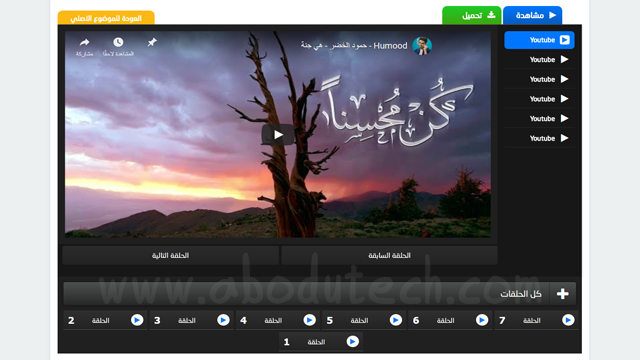This screenshot has width=640, height=360.
Task: Click the share arrow icon on video
Action: pos(84,42)
